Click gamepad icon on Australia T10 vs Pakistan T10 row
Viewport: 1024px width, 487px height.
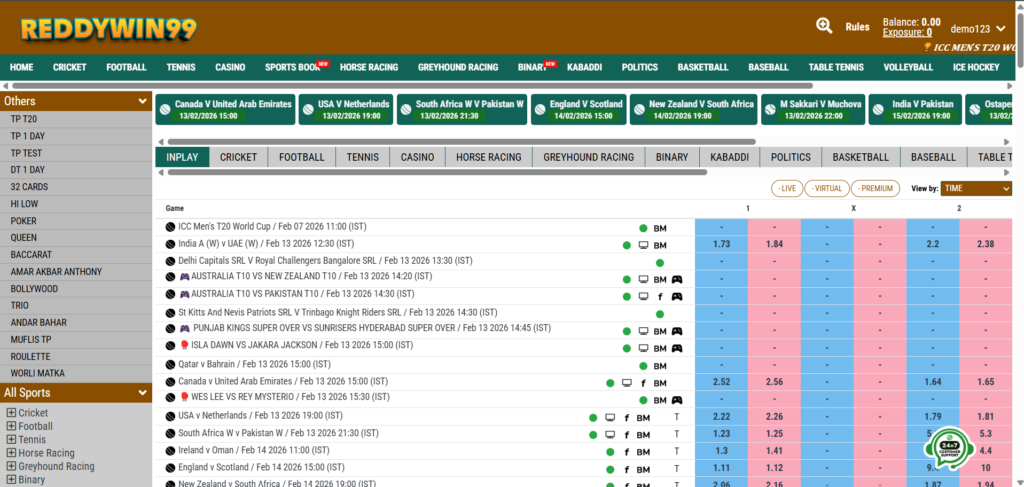pos(676,296)
